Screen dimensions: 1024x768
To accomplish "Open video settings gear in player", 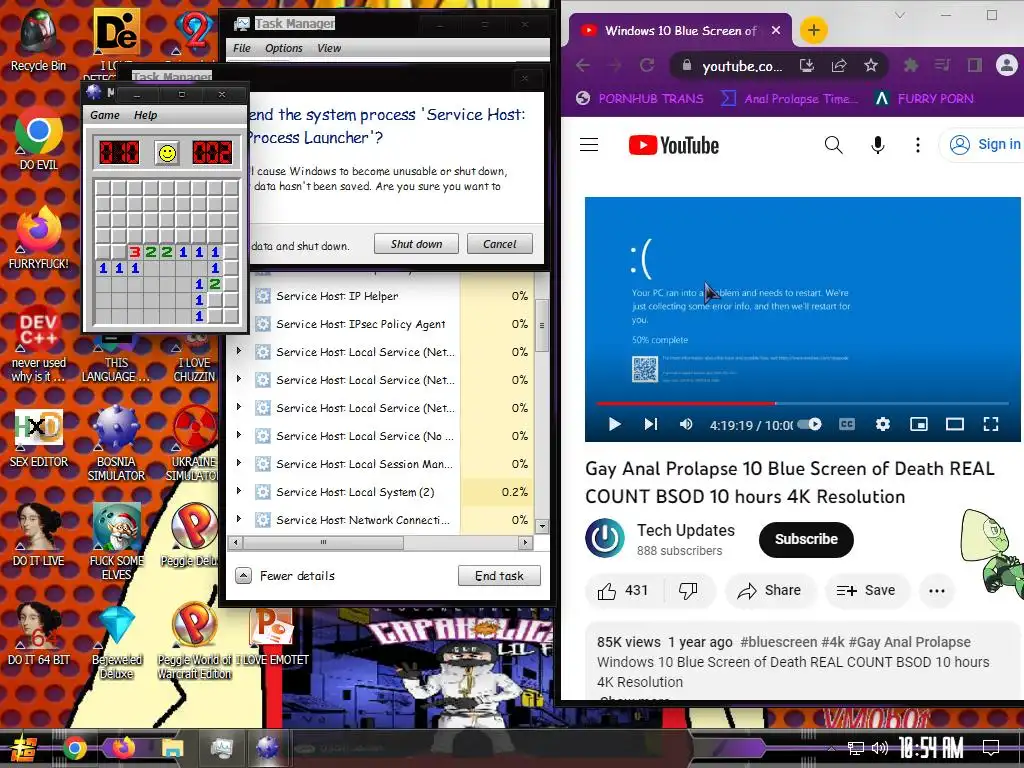I will (x=883, y=424).
